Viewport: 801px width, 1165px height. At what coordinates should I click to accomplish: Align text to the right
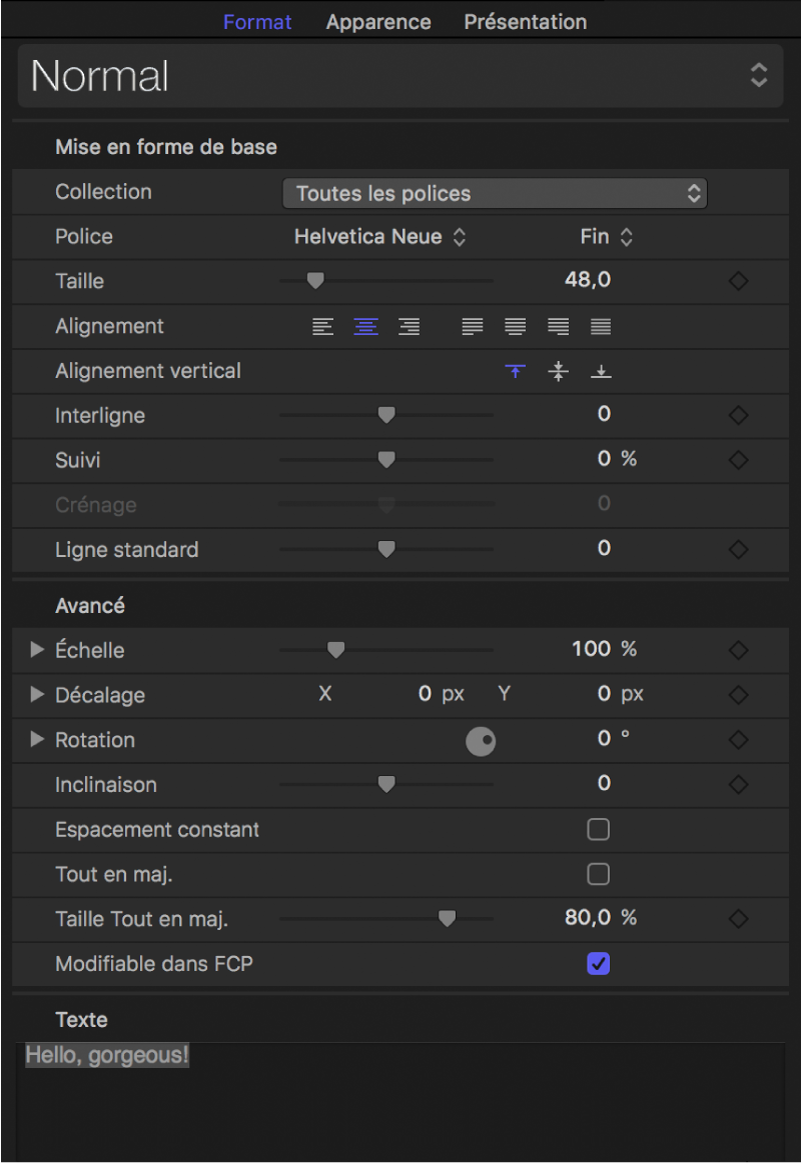pos(409,326)
